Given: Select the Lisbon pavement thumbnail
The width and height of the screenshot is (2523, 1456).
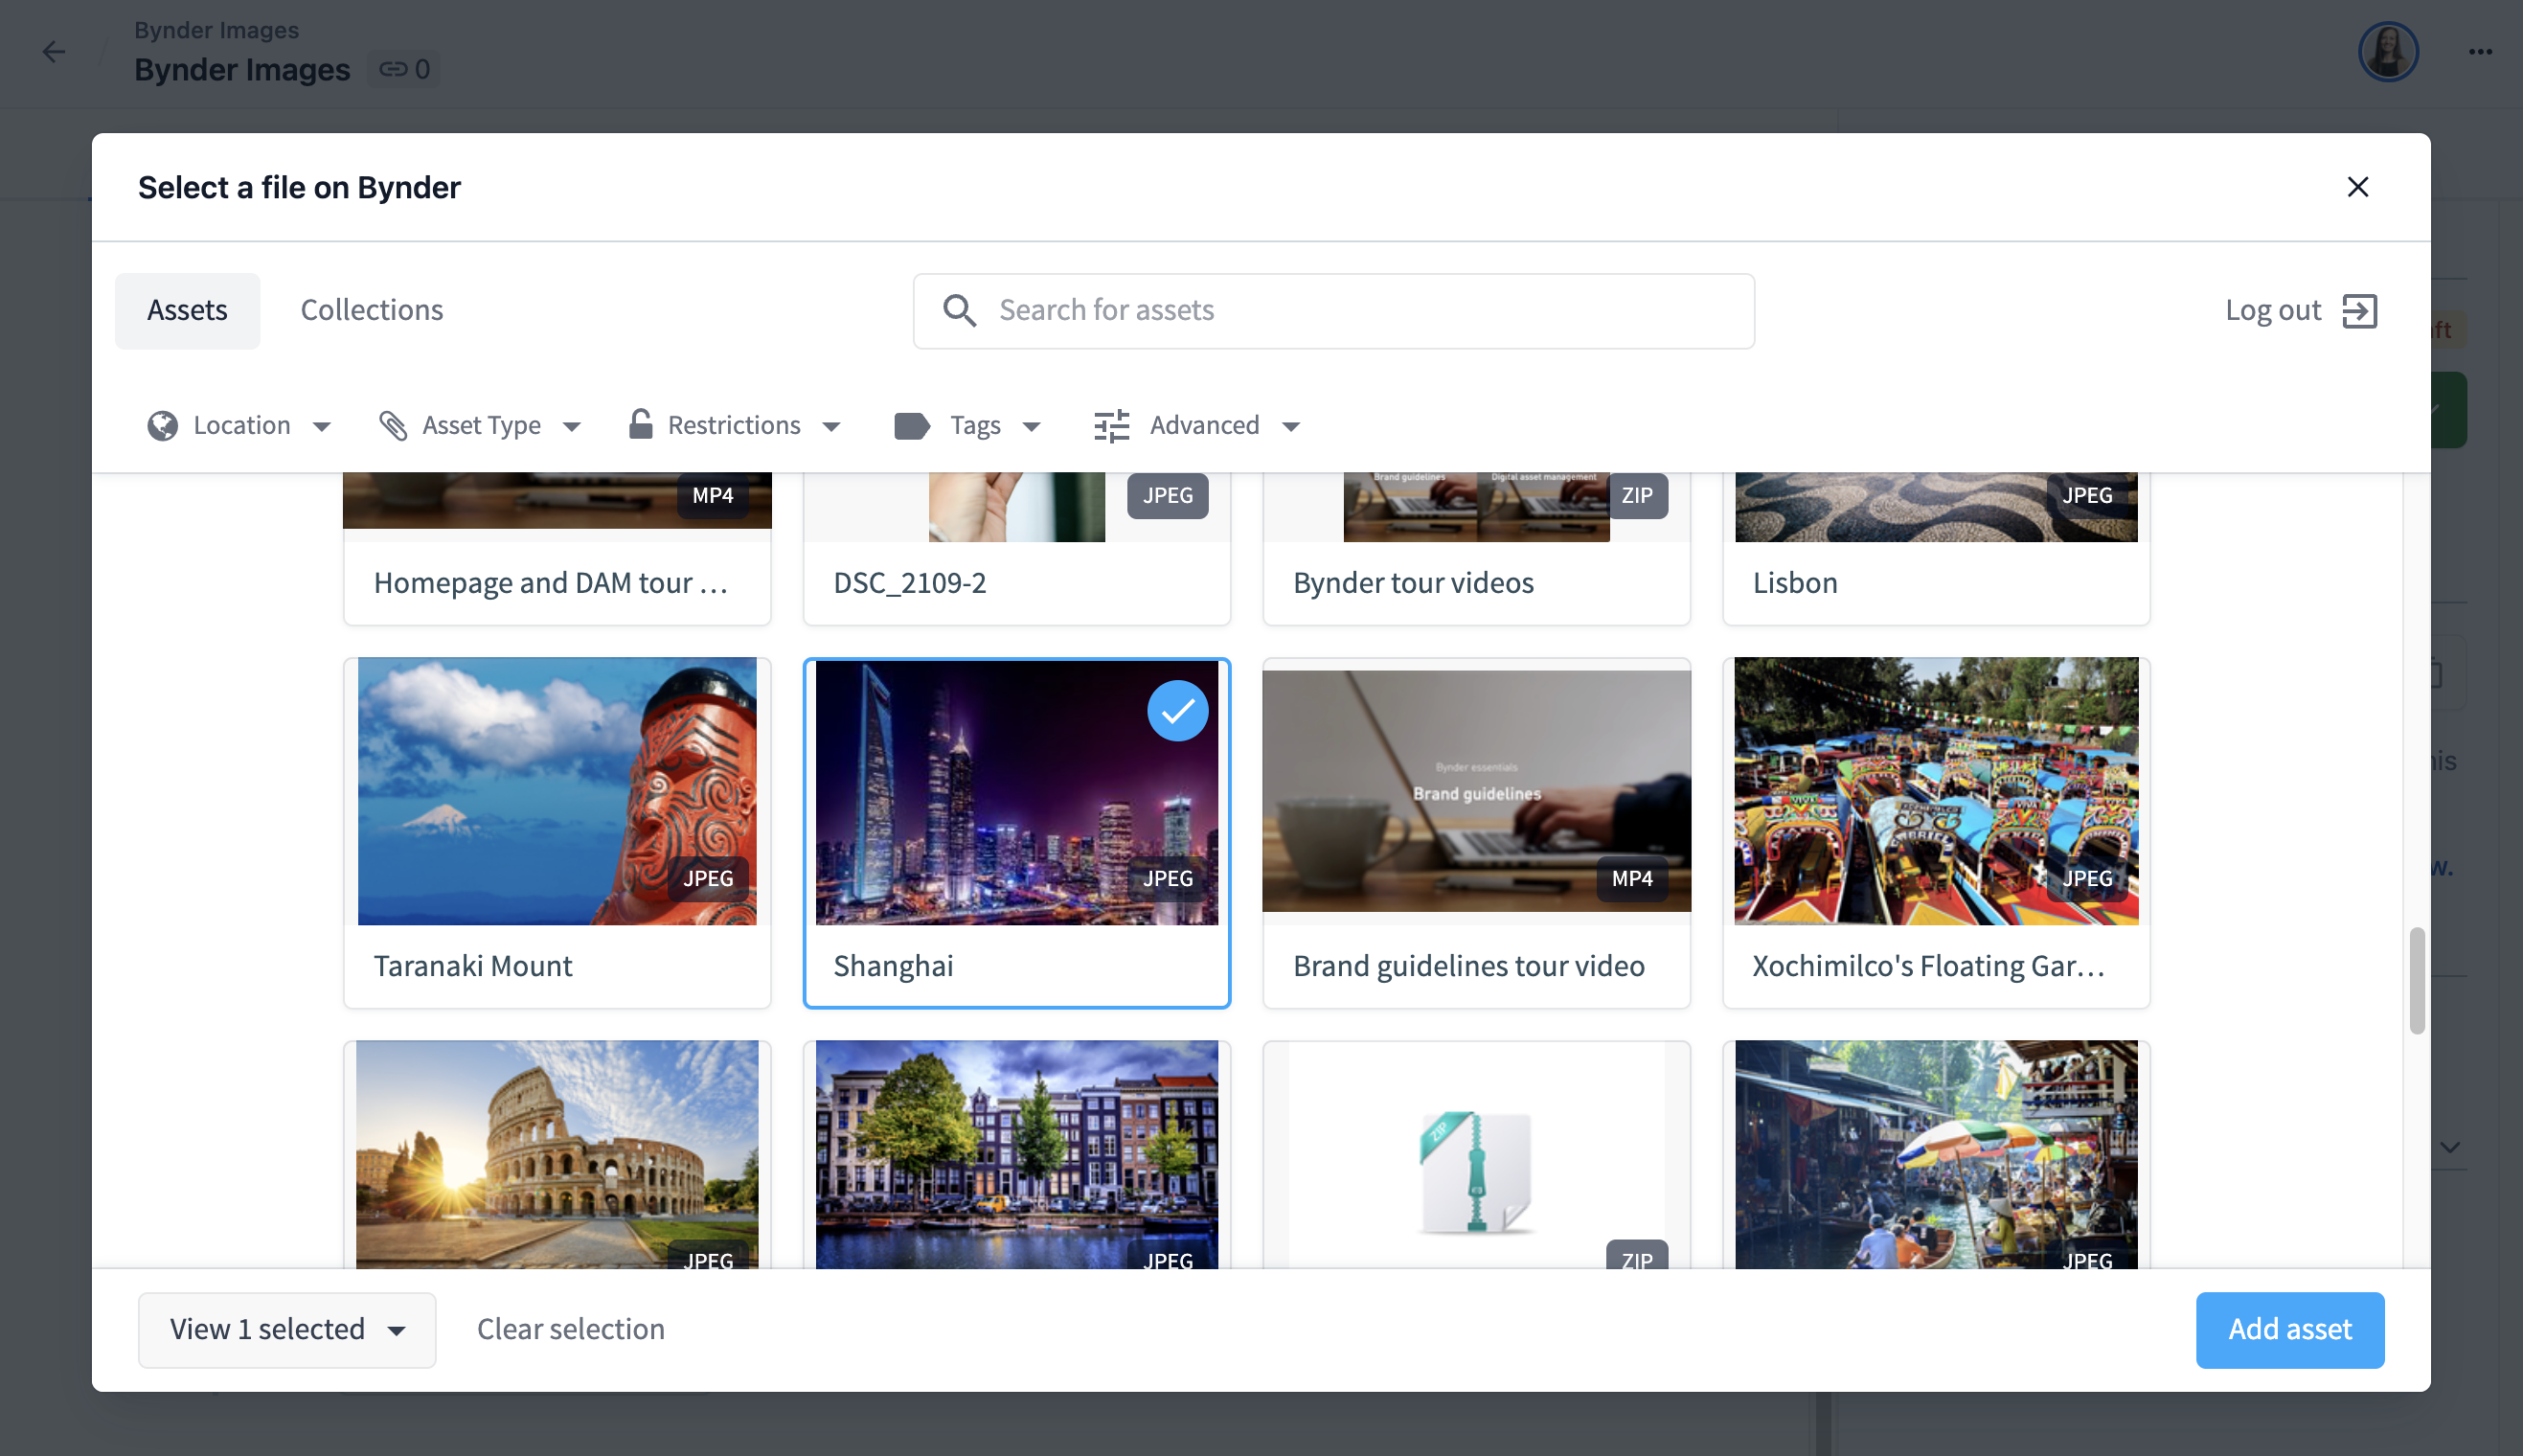Looking at the screenshot, I should click(1936, 507).
